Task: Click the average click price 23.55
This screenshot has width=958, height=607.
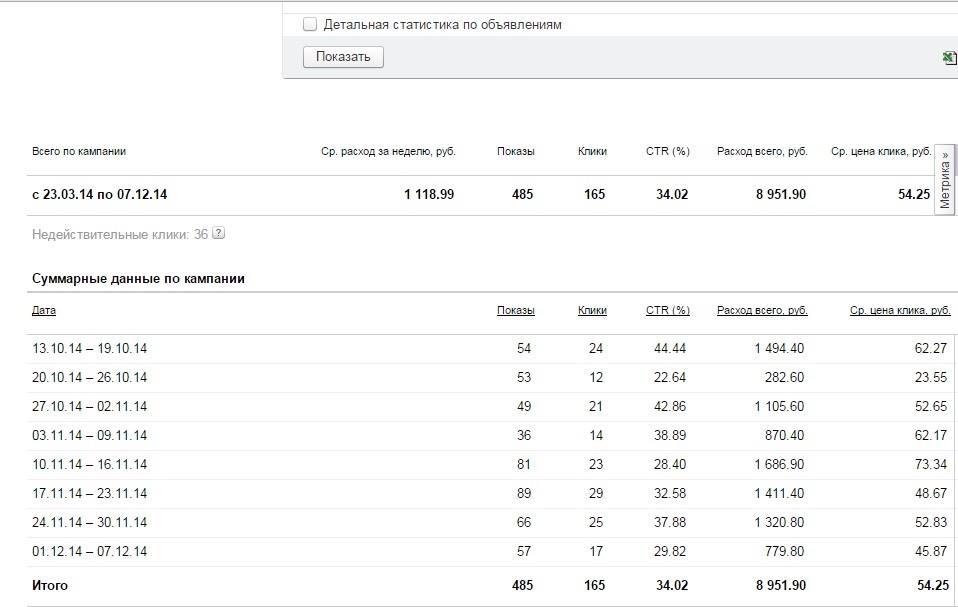Action: point(931,377)
